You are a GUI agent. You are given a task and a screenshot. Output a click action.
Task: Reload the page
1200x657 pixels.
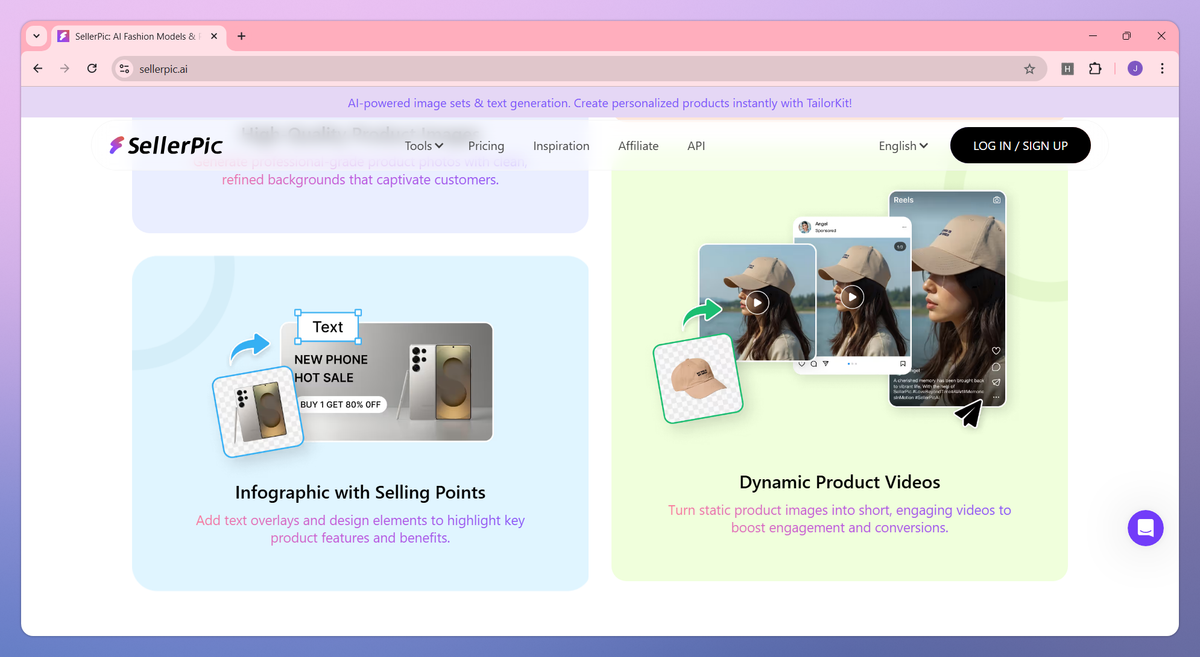(x=92, y=69)
